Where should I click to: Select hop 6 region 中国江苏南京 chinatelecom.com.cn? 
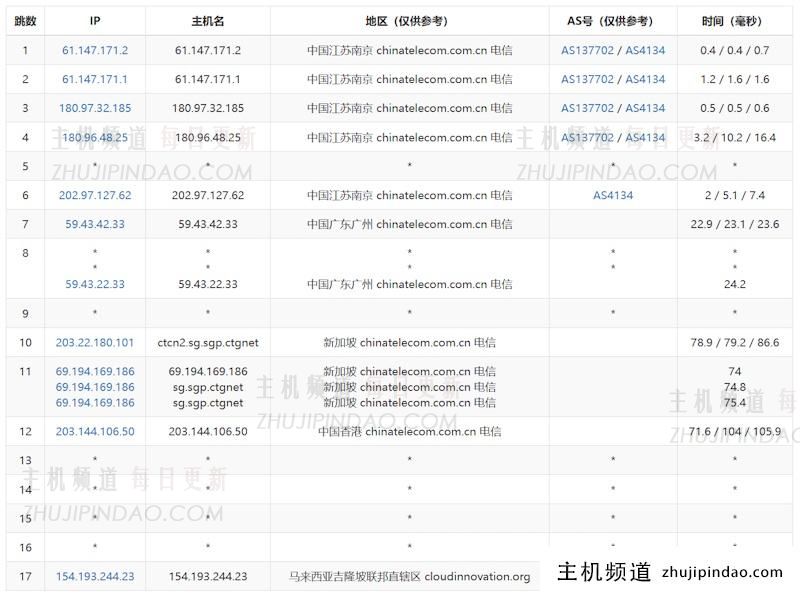[x=409, y=195]
